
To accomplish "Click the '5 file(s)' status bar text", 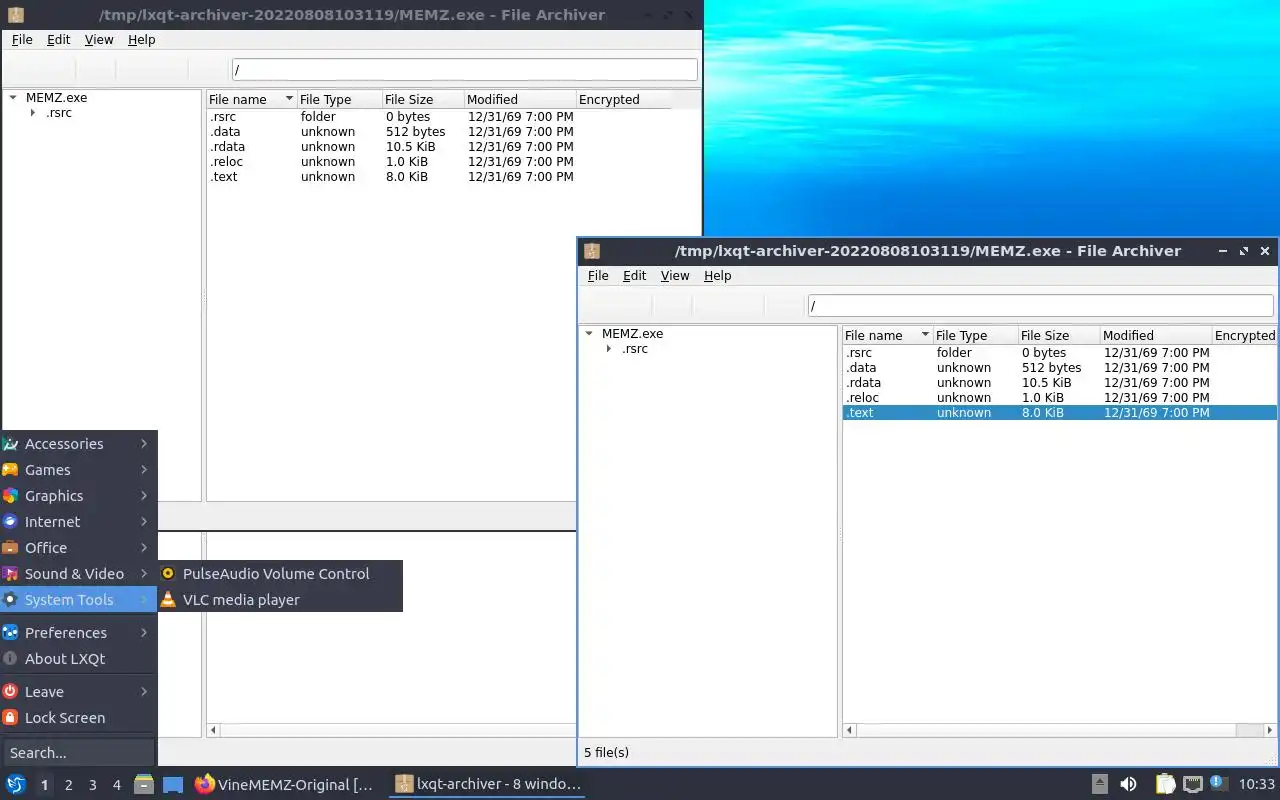I will pos(606,753).
